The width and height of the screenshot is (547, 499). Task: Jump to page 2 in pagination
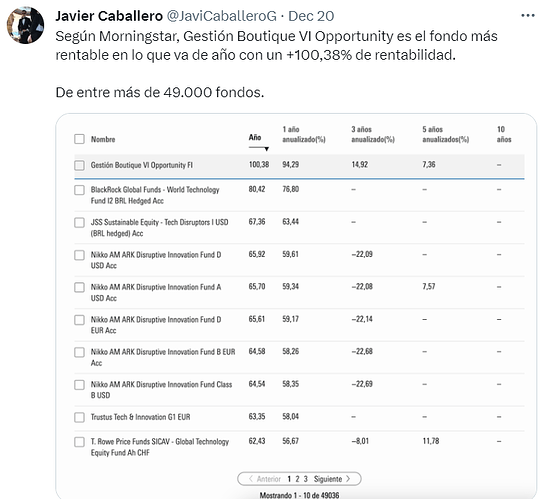[297, 479]
